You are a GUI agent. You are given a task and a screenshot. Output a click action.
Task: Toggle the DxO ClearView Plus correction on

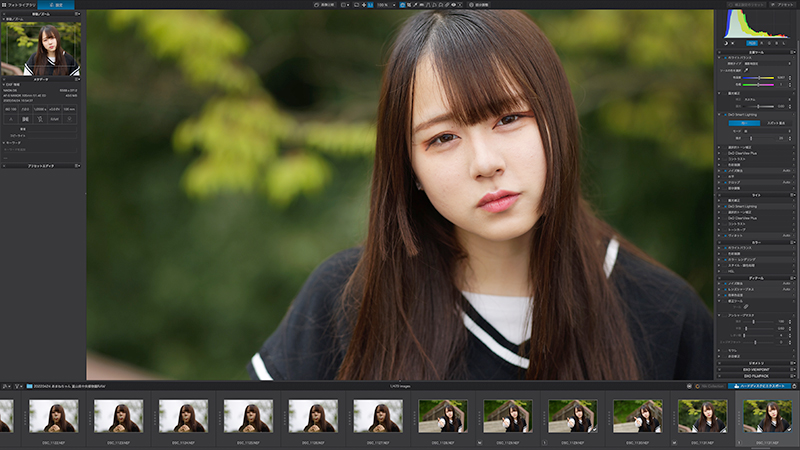click(724, 153)
